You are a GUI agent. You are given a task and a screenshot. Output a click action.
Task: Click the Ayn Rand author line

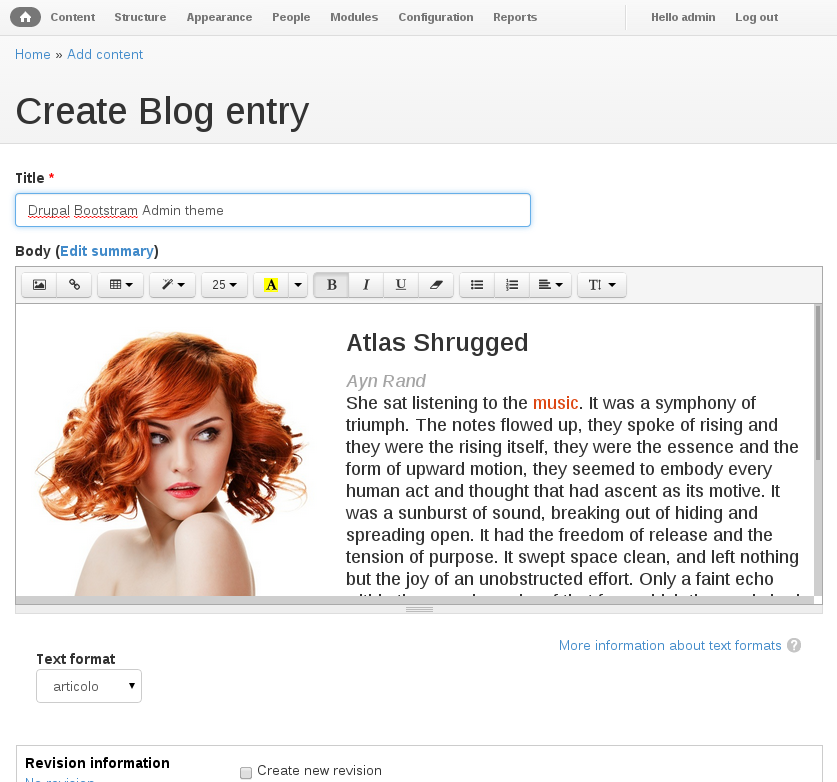click(x=386, y=381)
